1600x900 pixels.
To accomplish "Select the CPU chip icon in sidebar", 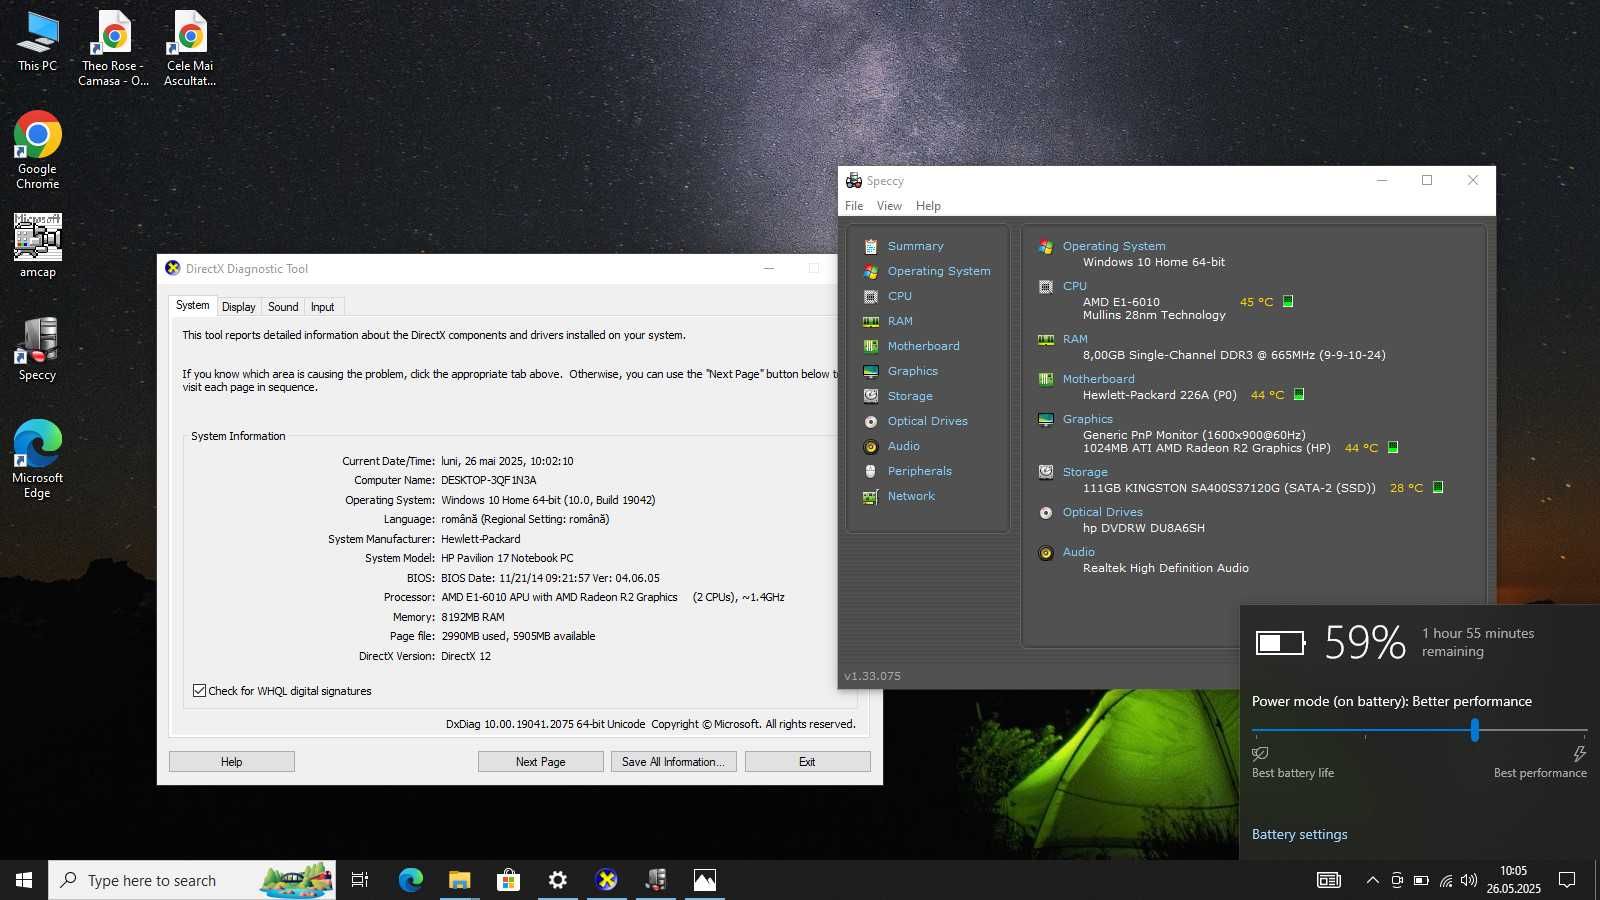I will point(871,296).
